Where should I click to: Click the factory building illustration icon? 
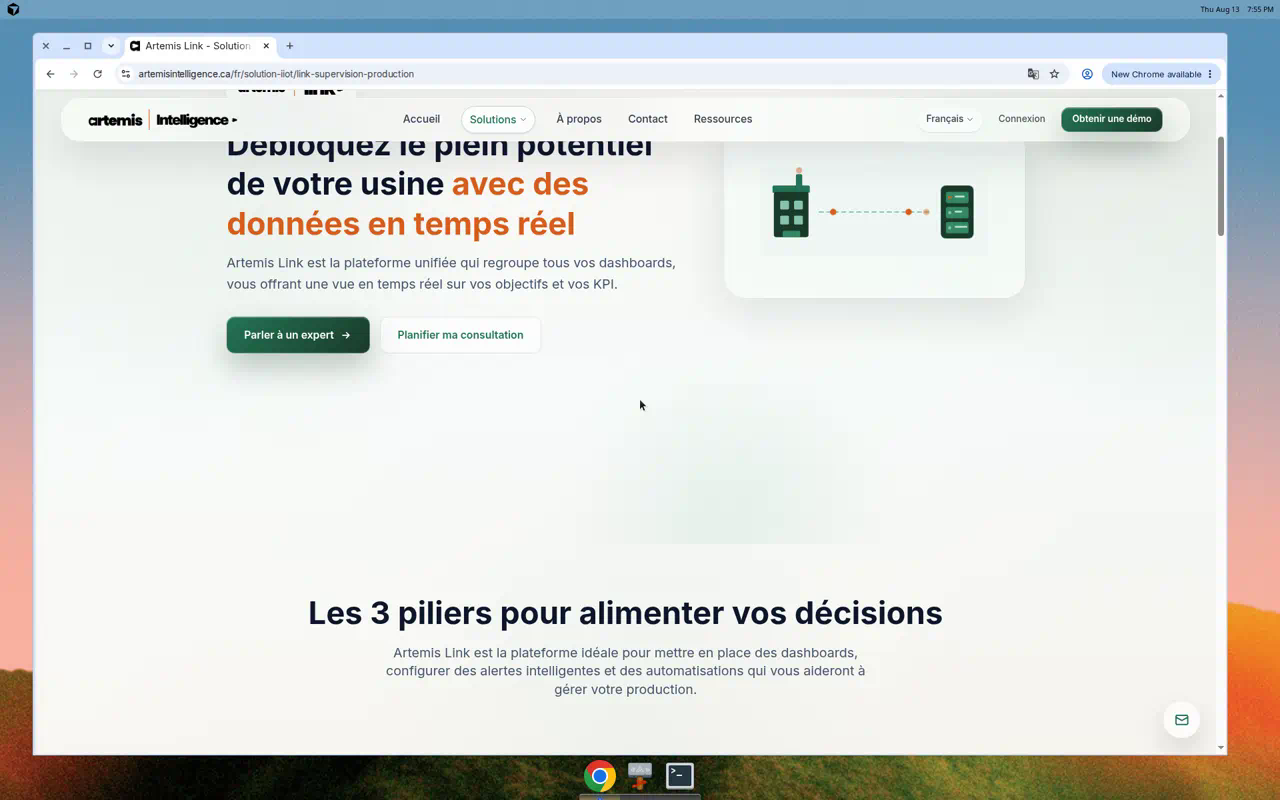(791, 203)
